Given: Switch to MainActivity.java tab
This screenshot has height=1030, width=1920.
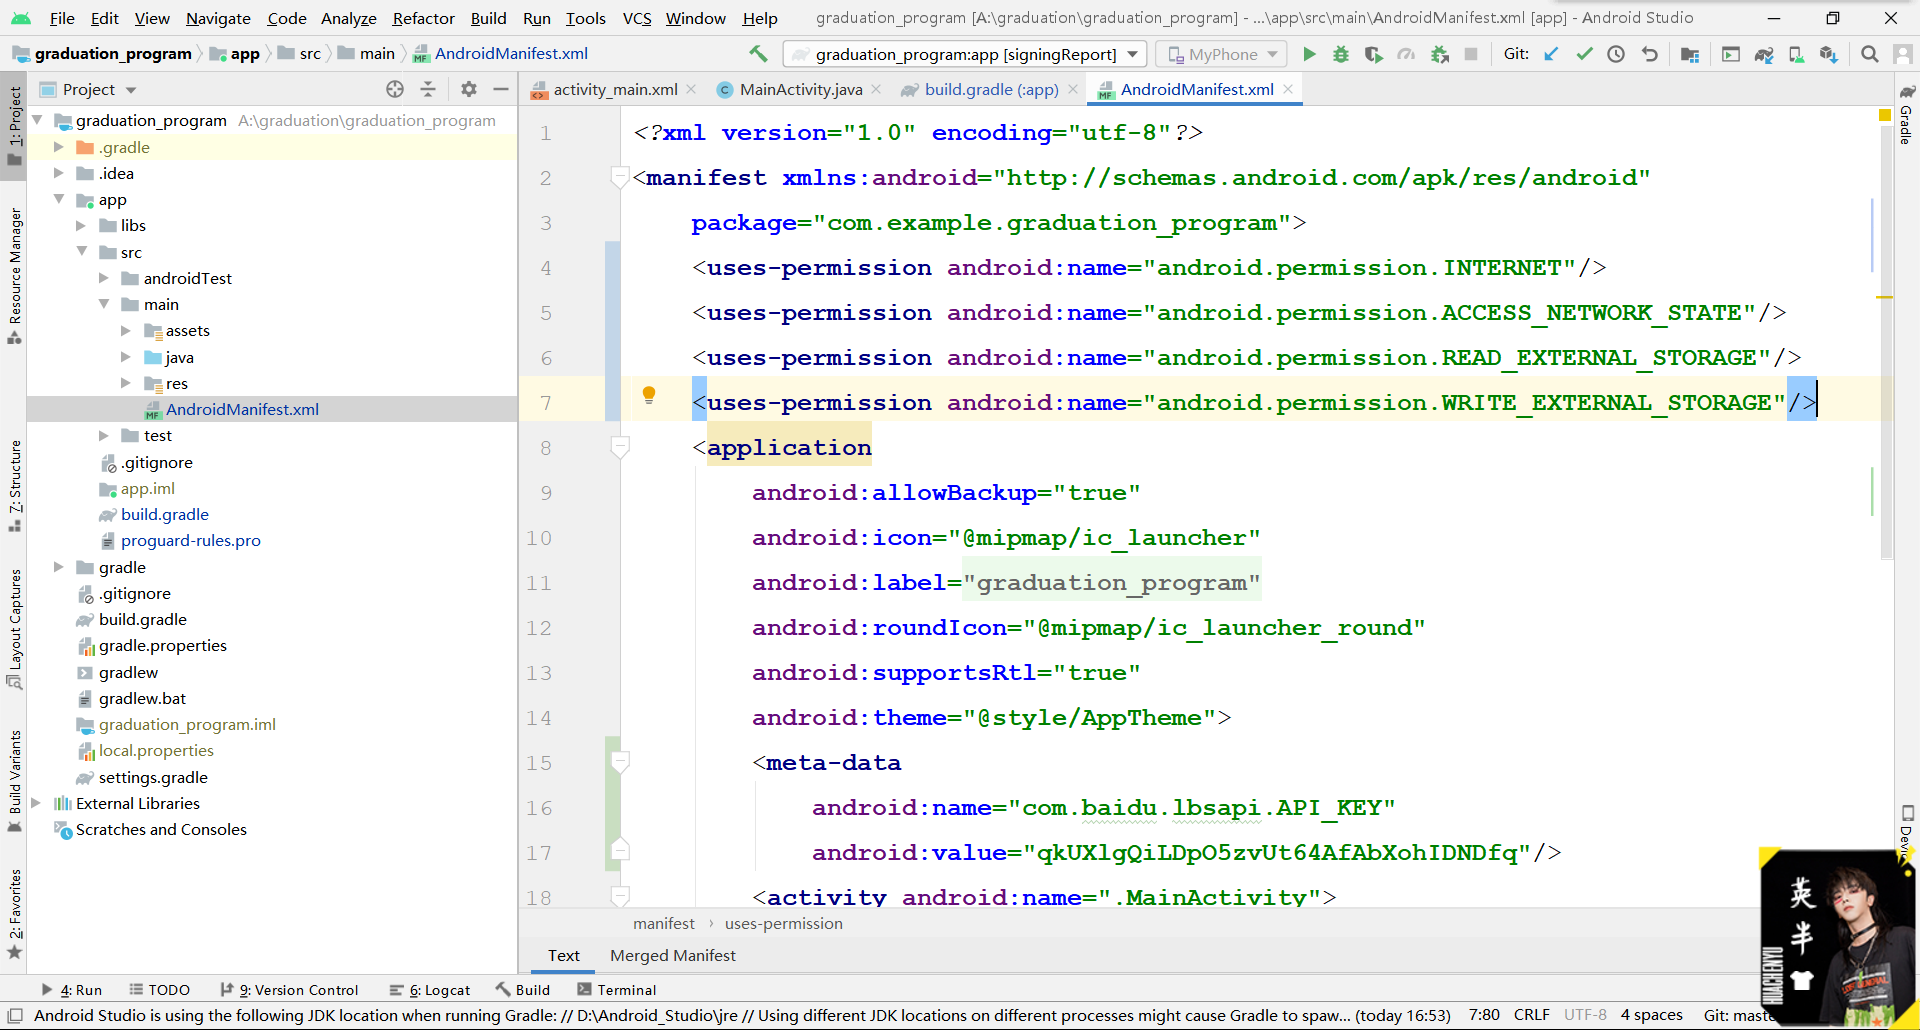Looking at the screenshot, I should [800, 89].
